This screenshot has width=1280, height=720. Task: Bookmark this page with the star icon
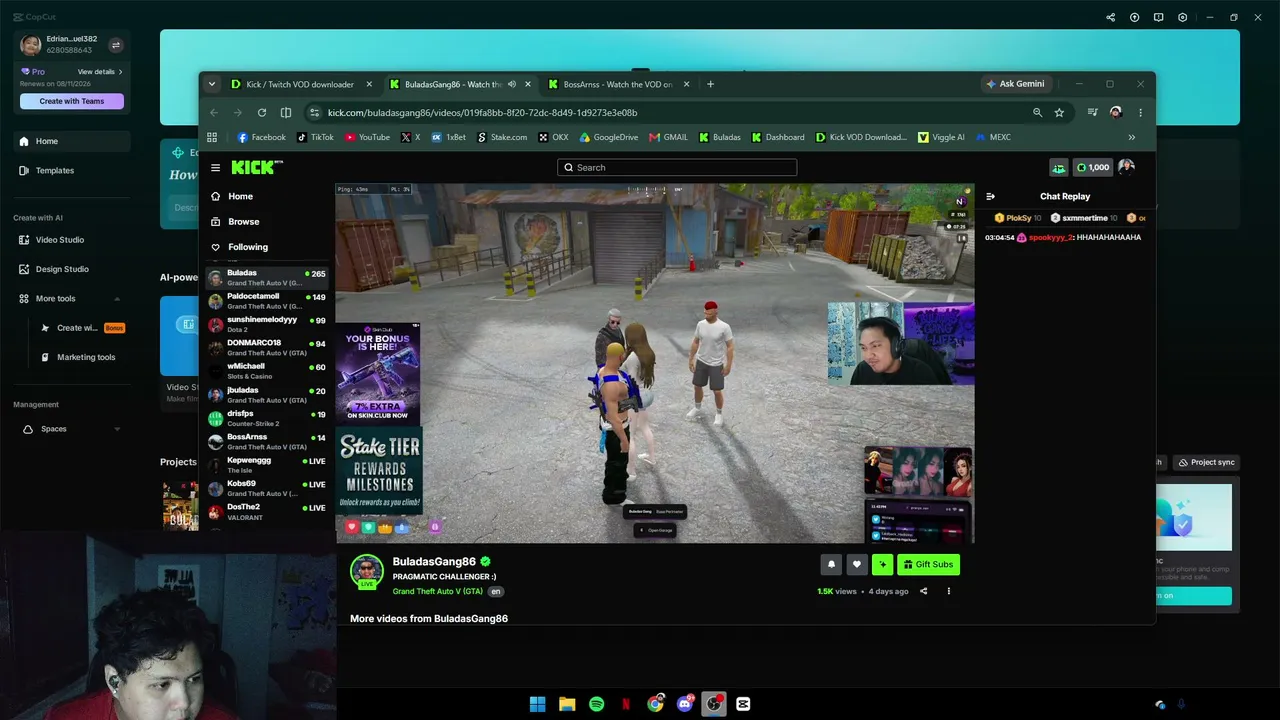point(1059,112)
